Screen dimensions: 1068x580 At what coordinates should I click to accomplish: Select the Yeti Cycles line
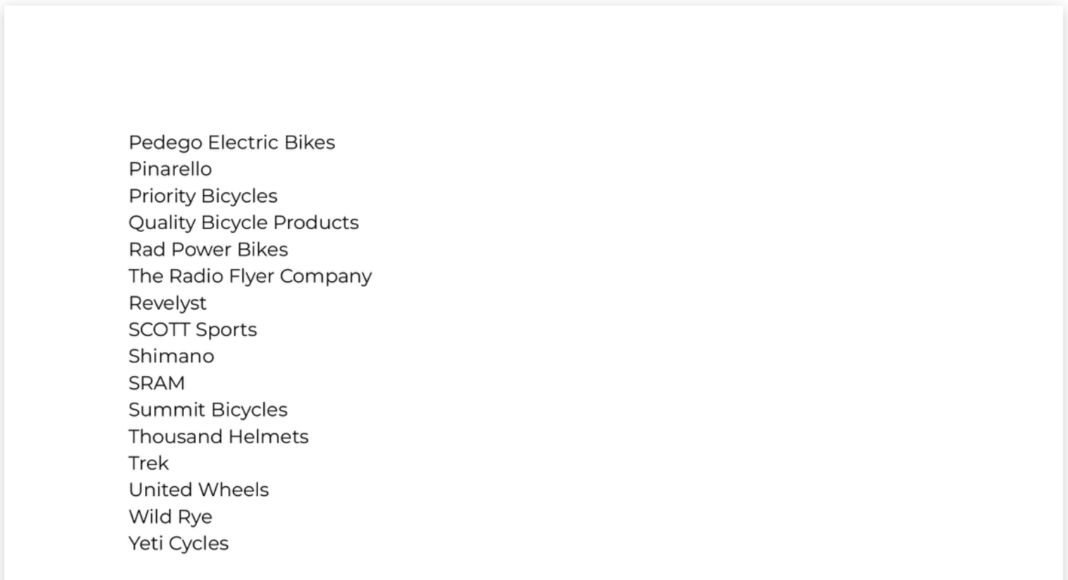tap(178, 544)
